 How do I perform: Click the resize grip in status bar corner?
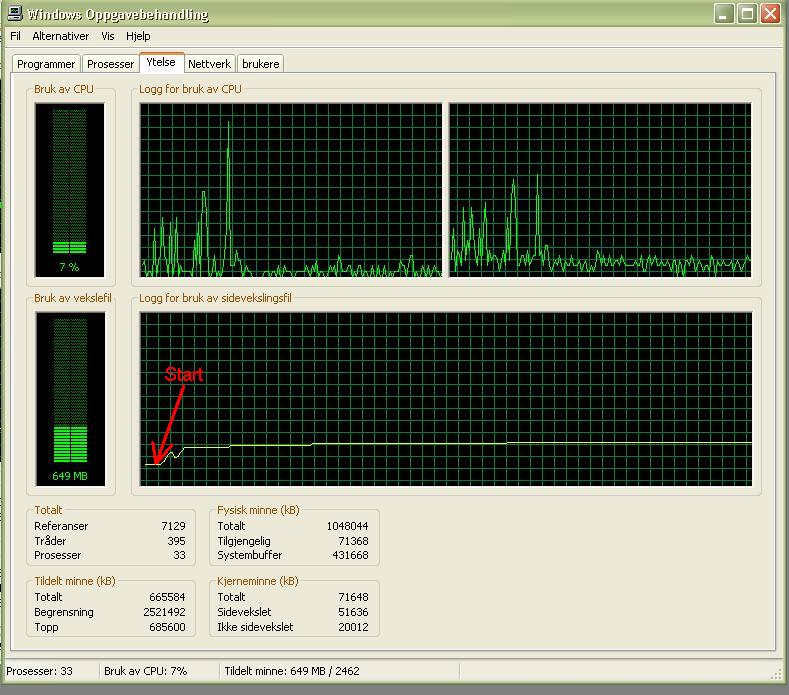[x=777, y=674]
